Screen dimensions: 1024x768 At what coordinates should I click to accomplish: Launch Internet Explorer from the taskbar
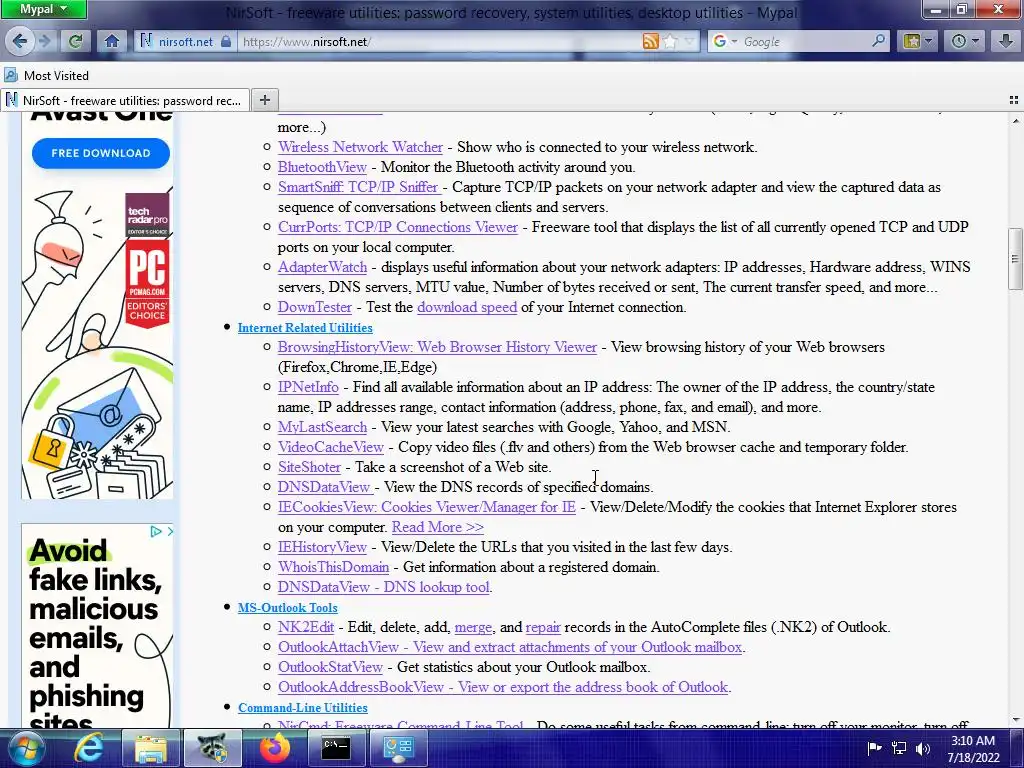[89, 748]
